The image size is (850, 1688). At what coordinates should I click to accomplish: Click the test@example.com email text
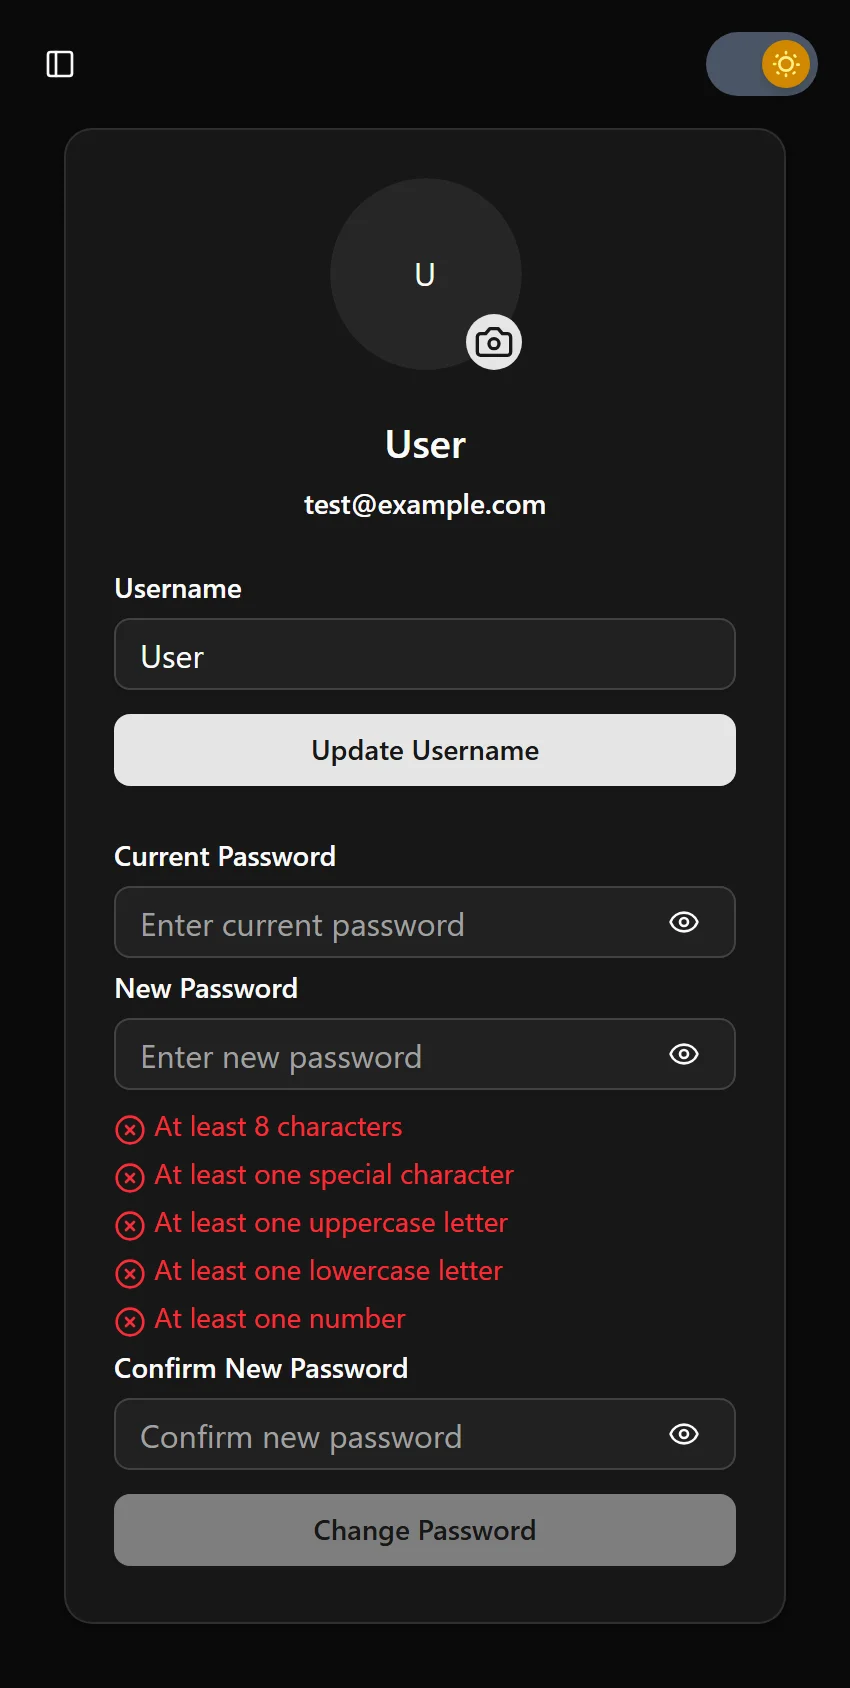tap(425, 505)
